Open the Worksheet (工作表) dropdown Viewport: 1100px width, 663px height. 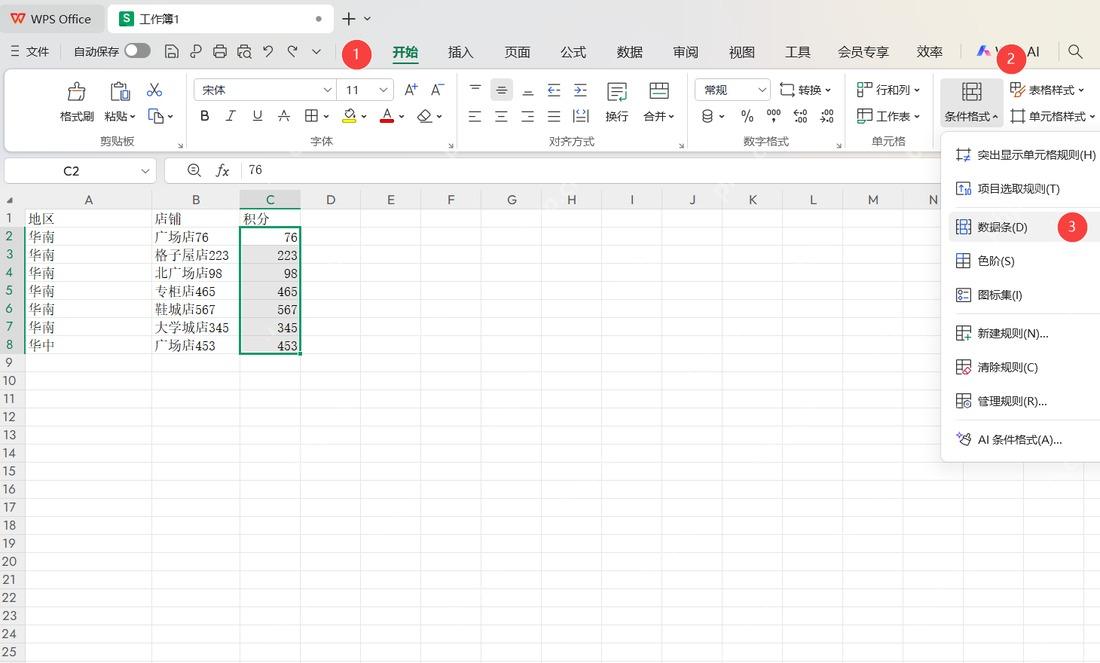888,116
